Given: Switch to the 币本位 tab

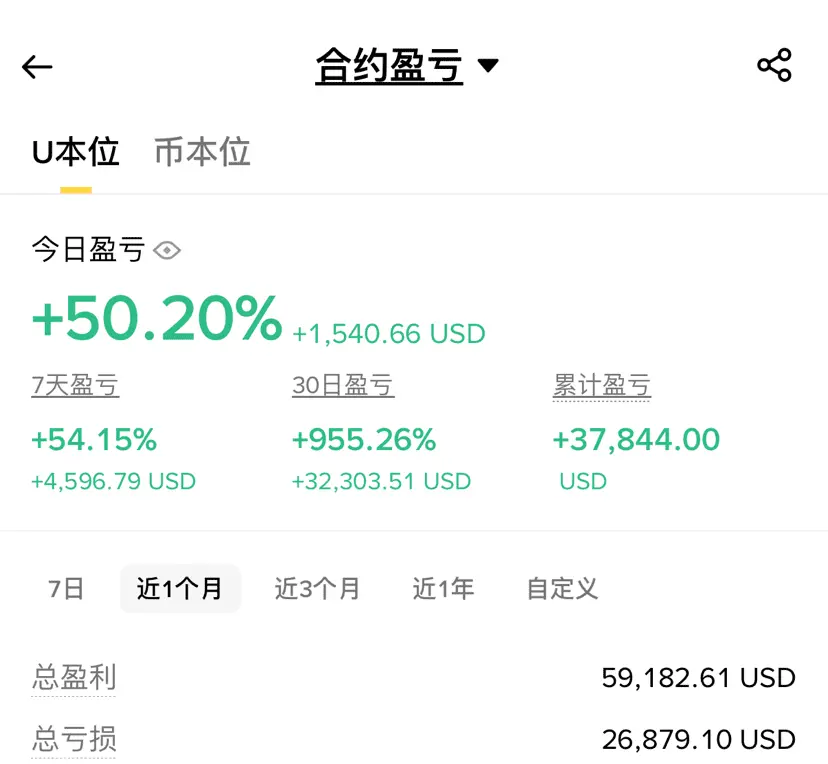Looking at the screenshot, I should [202, 153].
